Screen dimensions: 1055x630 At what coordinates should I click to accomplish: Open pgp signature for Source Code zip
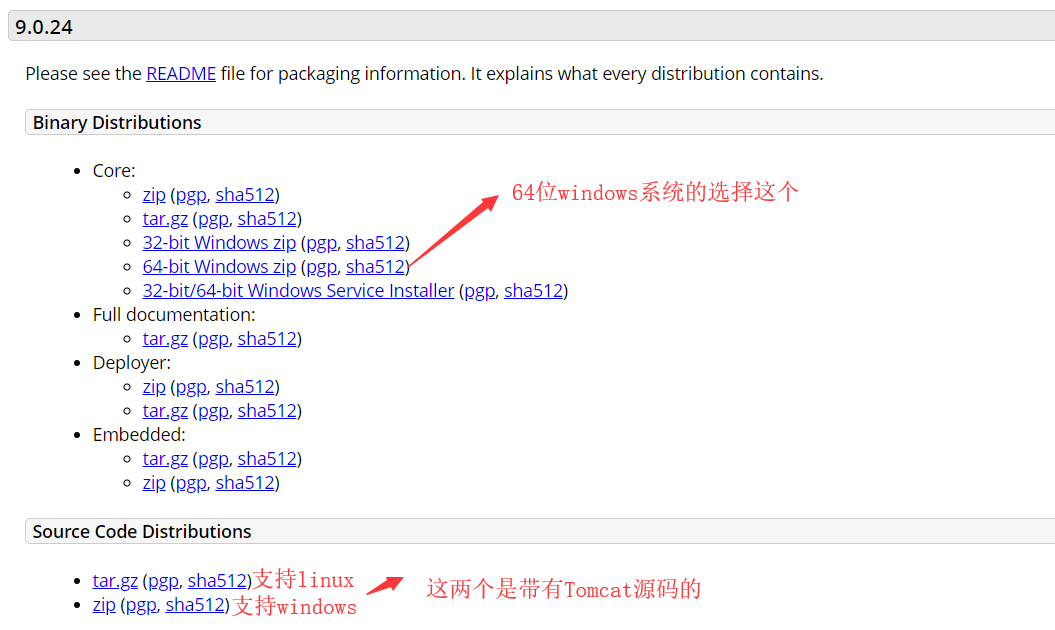(x=141, y=605)
